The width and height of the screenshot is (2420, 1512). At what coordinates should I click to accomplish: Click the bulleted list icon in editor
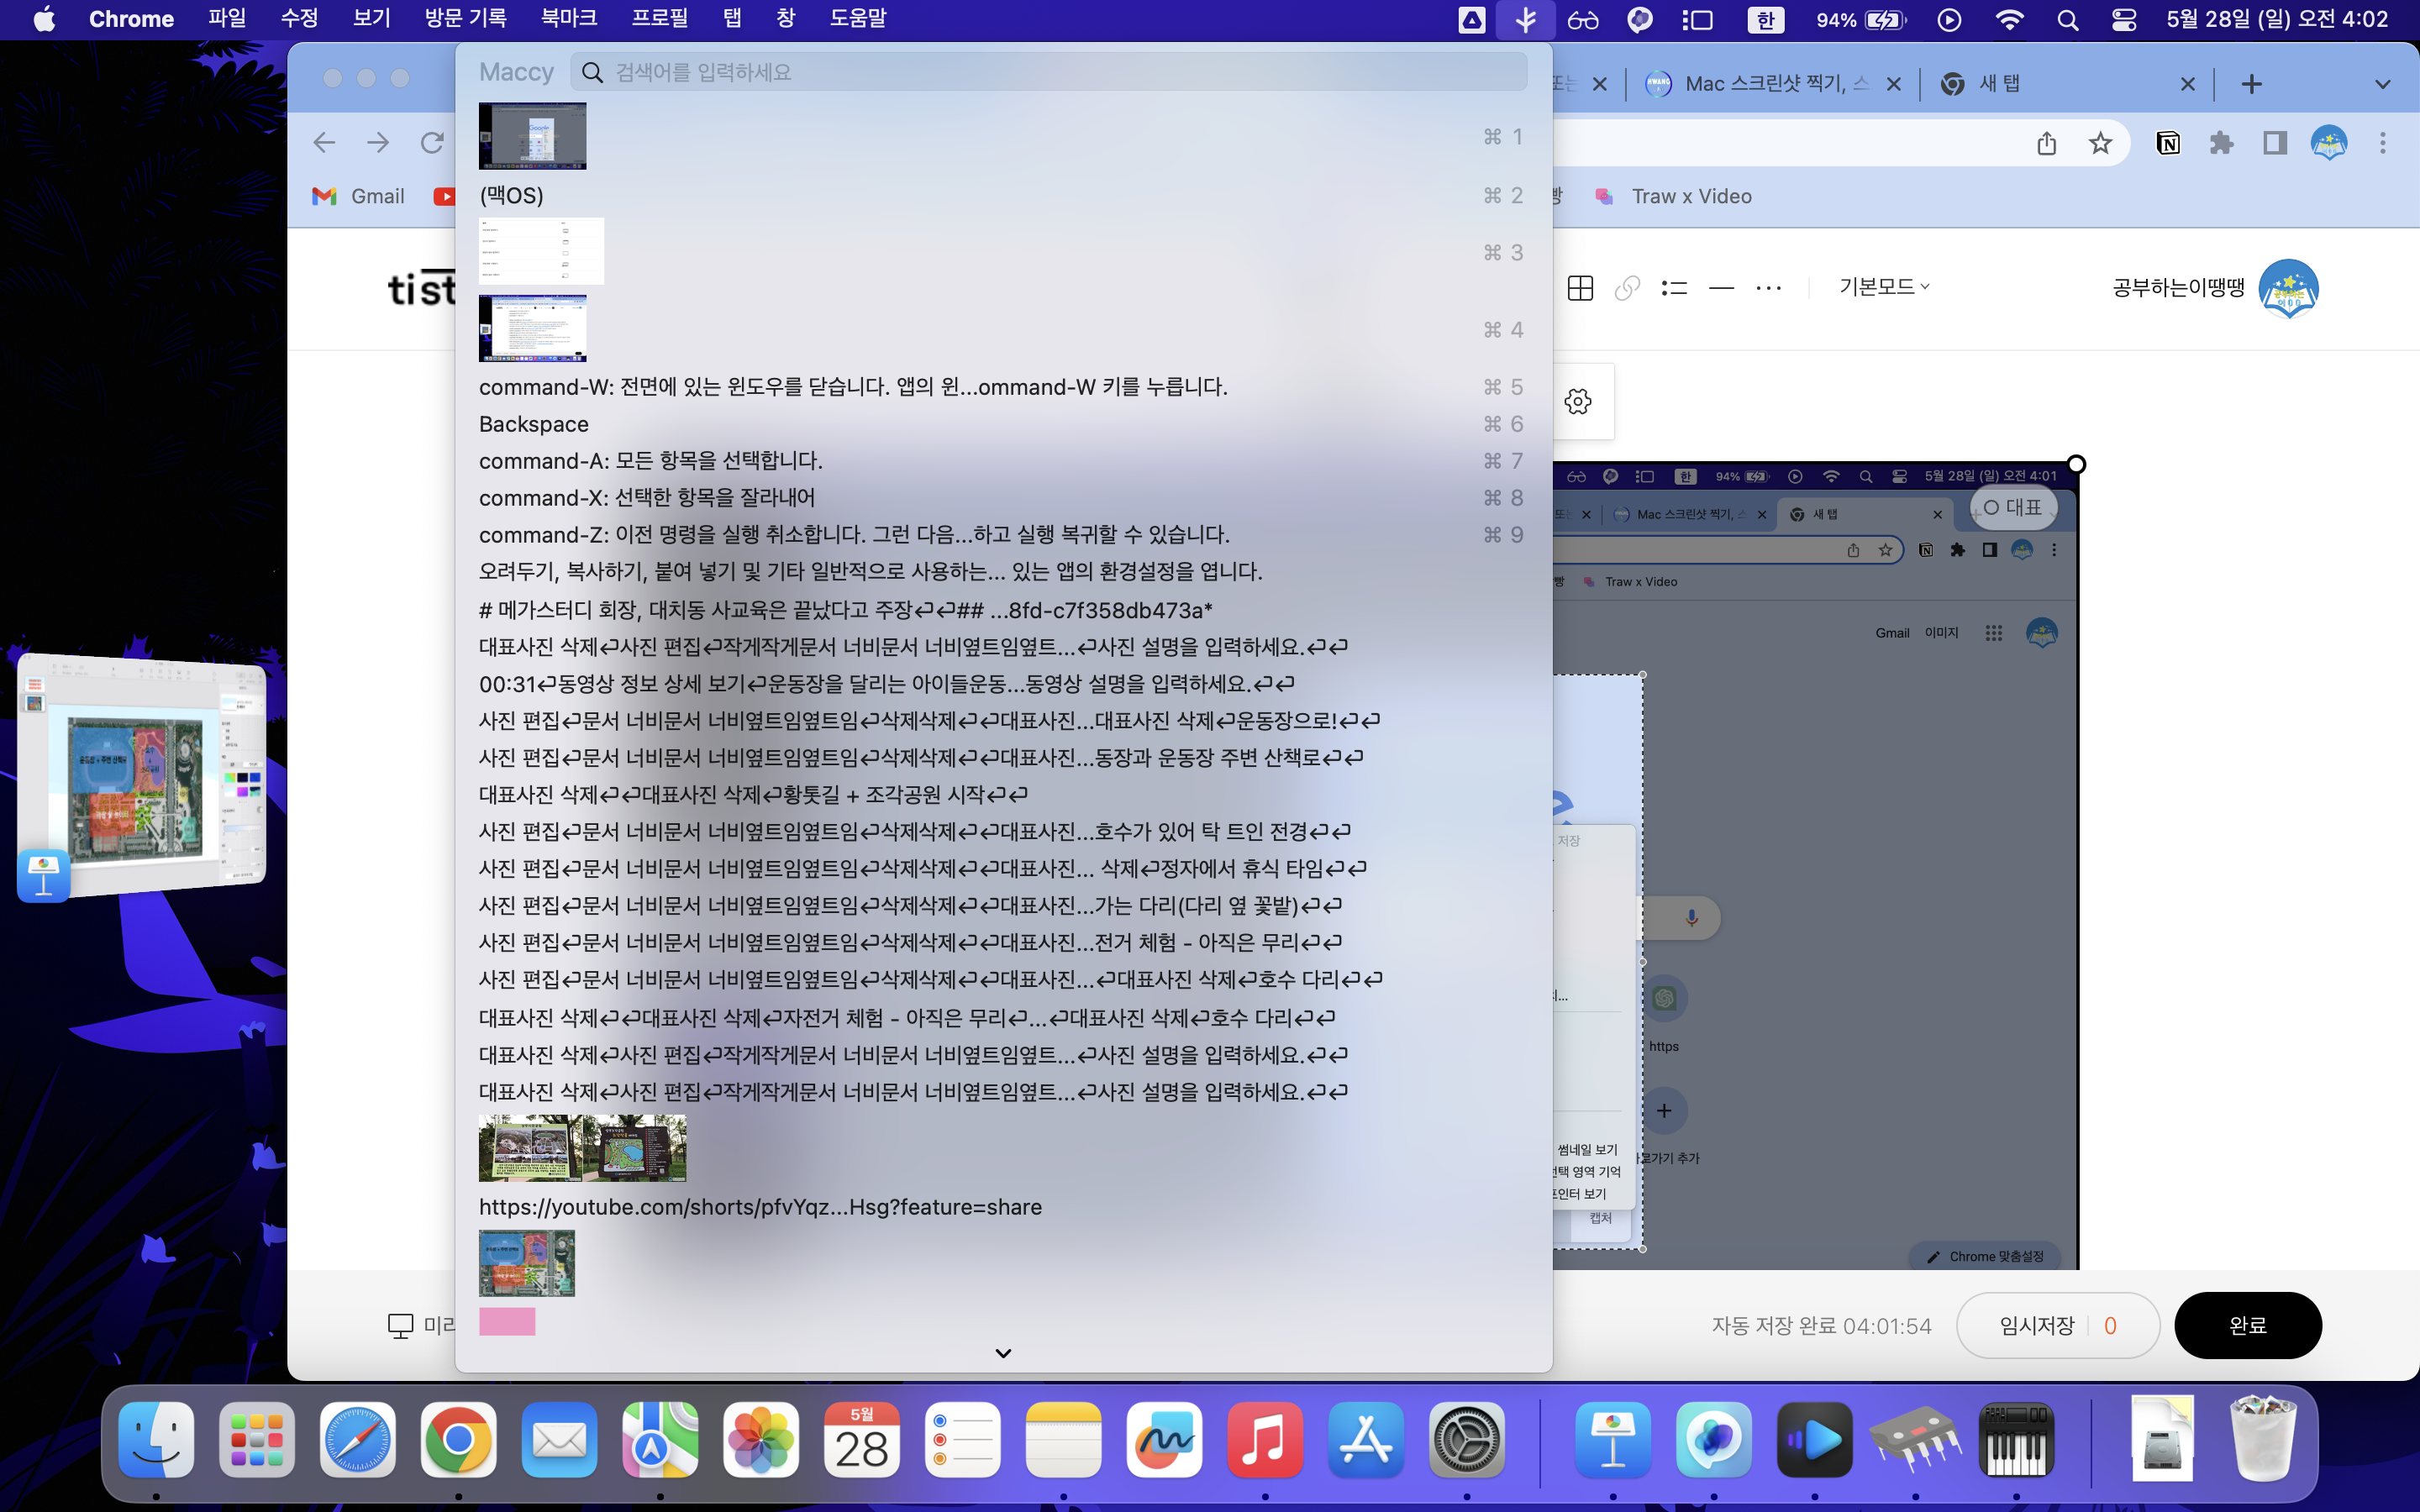click(1674, 288)
